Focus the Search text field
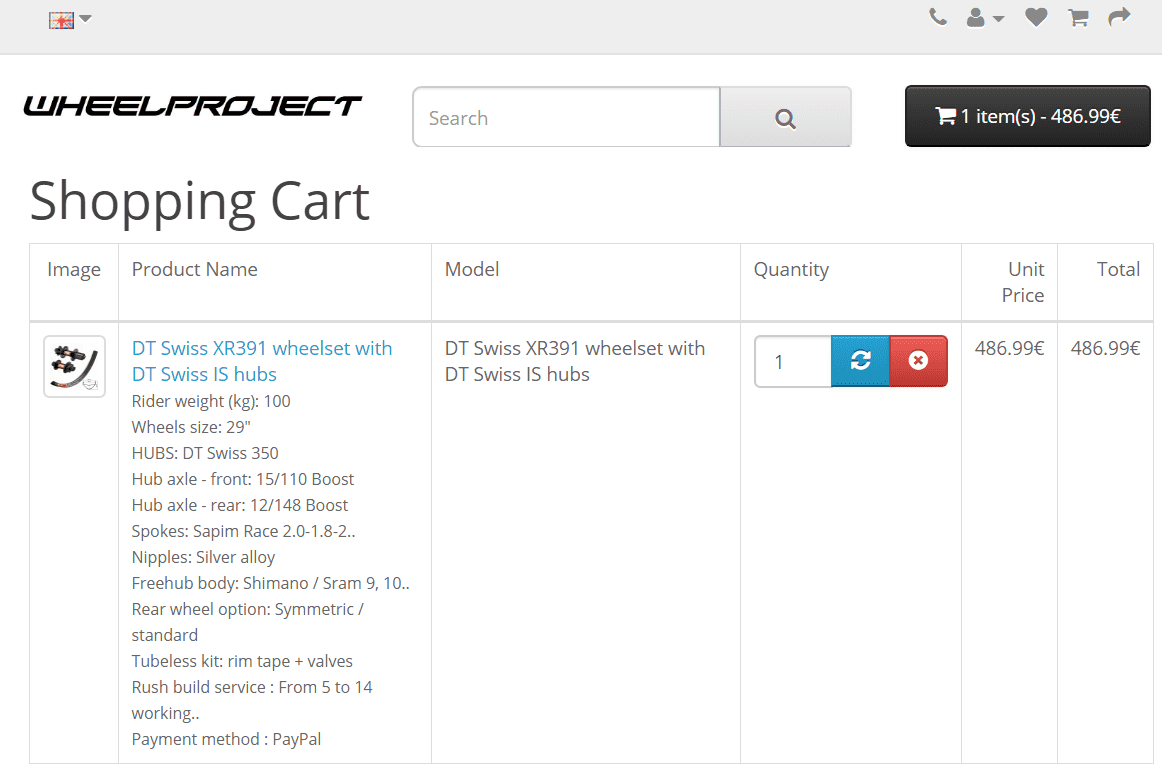 point(566,118)
